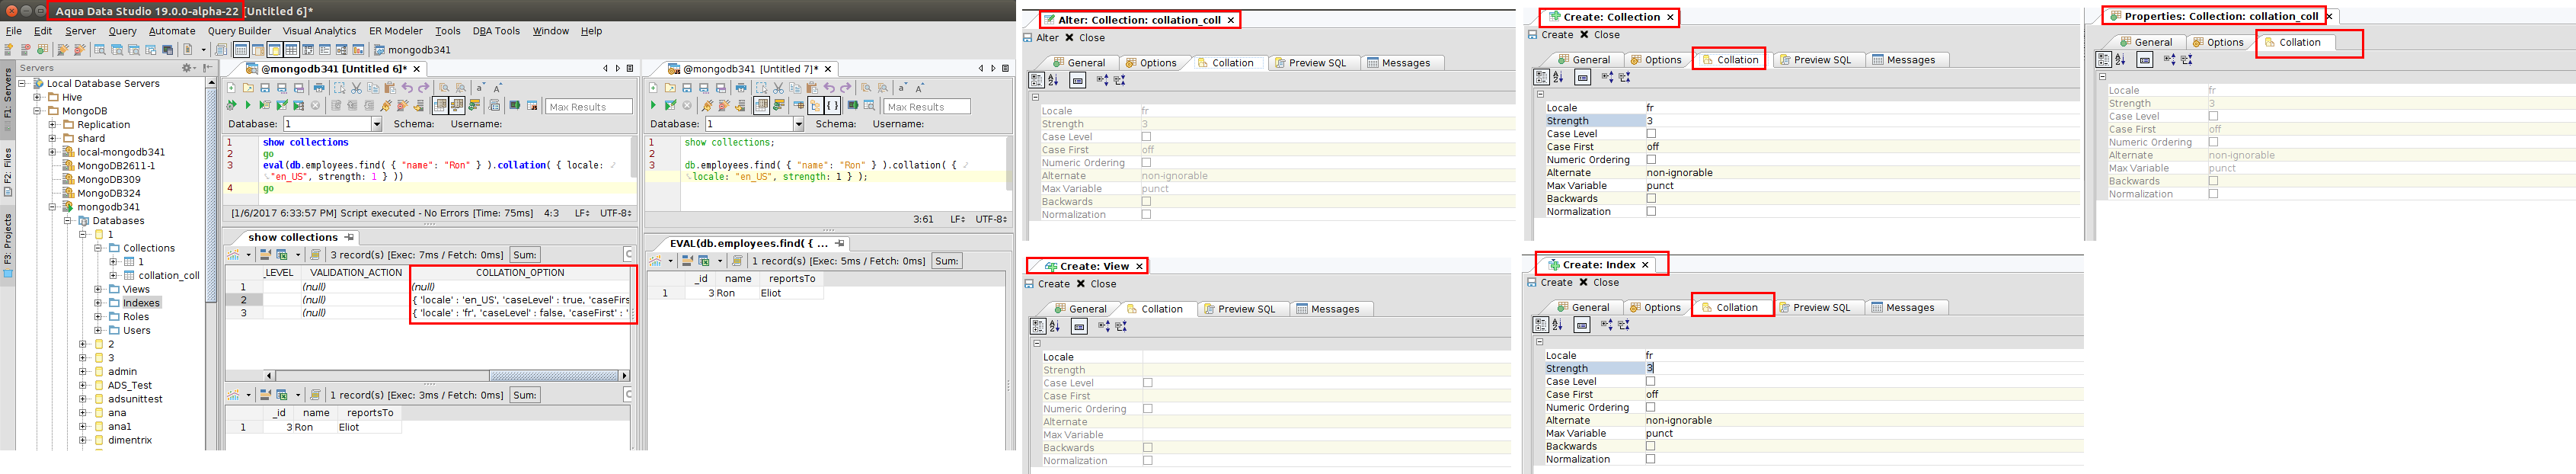Click the Redo icon in Untitled 6 editor toolbar
The width and height of the screenshot is (2576, 474).
[424, 88]
